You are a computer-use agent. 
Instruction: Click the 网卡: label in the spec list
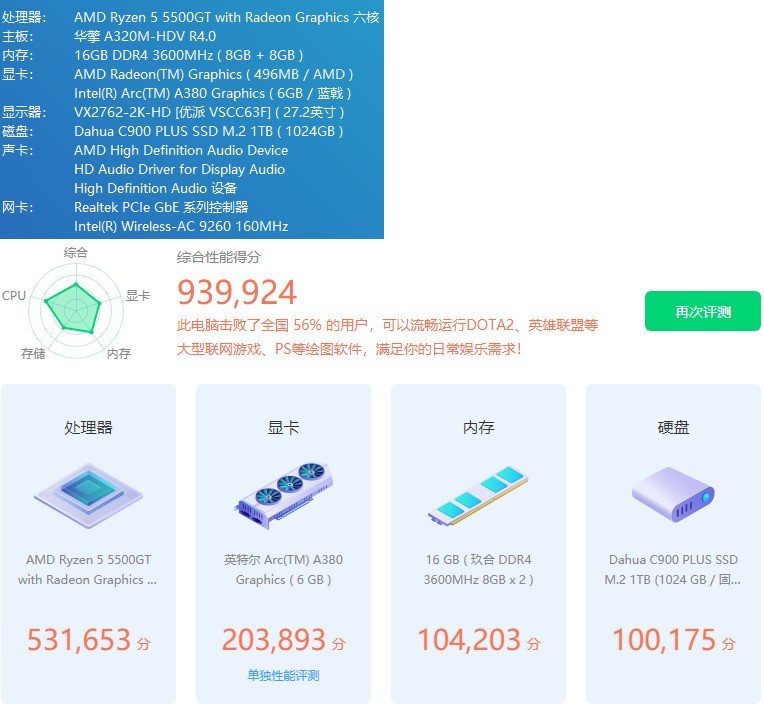[x=18, y=207]
